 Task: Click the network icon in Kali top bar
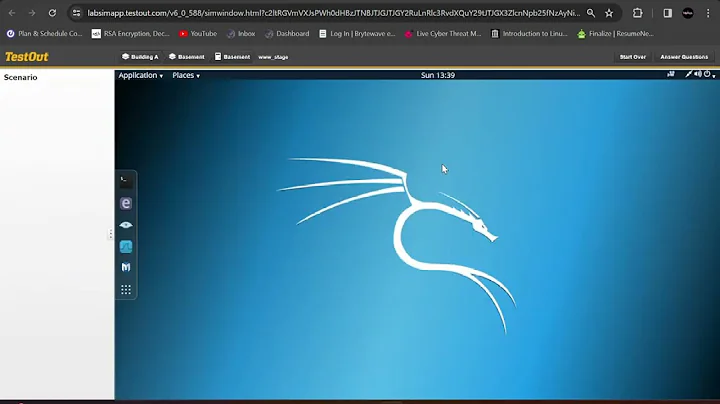click(671, 74)
